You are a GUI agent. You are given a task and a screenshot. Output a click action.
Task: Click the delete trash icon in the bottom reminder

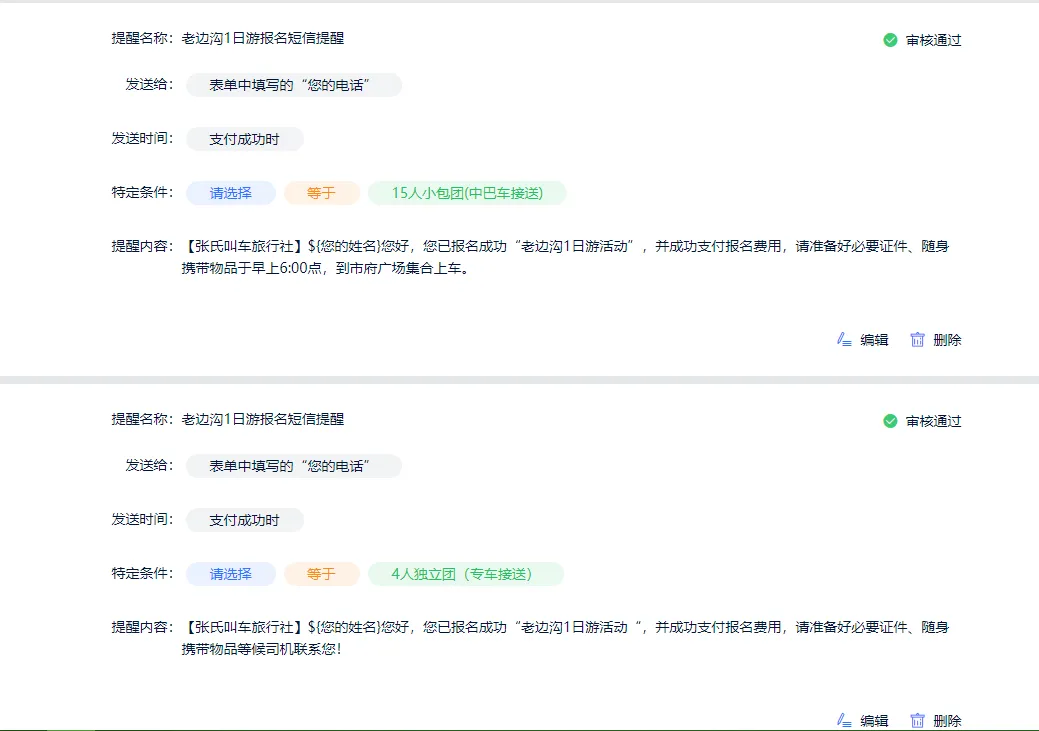917,720
